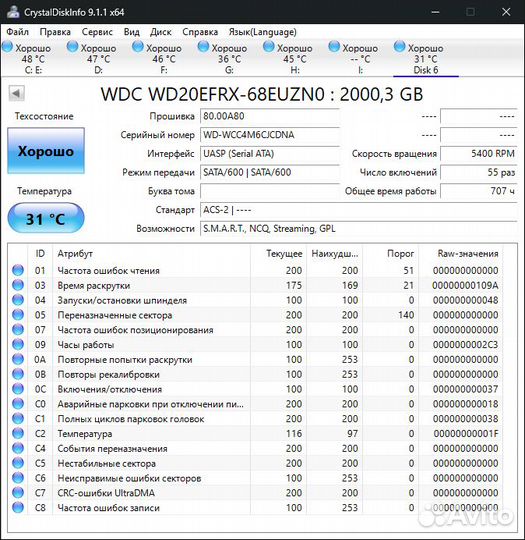Image resolution: width=525 pixels, height=540 pixels.
Task: Select row Часы работы
Action: [x=255, y=344]
